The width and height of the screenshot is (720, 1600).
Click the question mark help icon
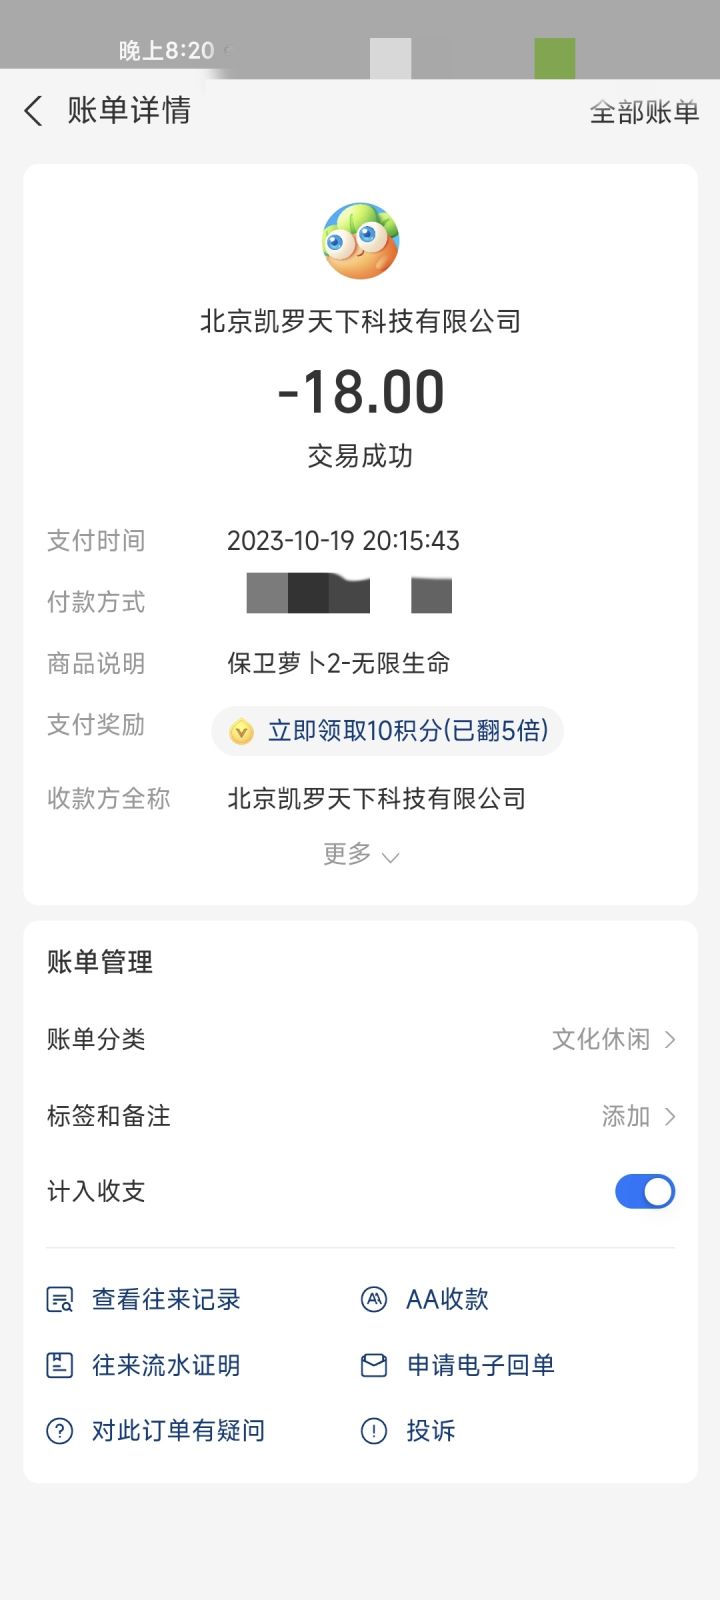tap(60, 1431)
